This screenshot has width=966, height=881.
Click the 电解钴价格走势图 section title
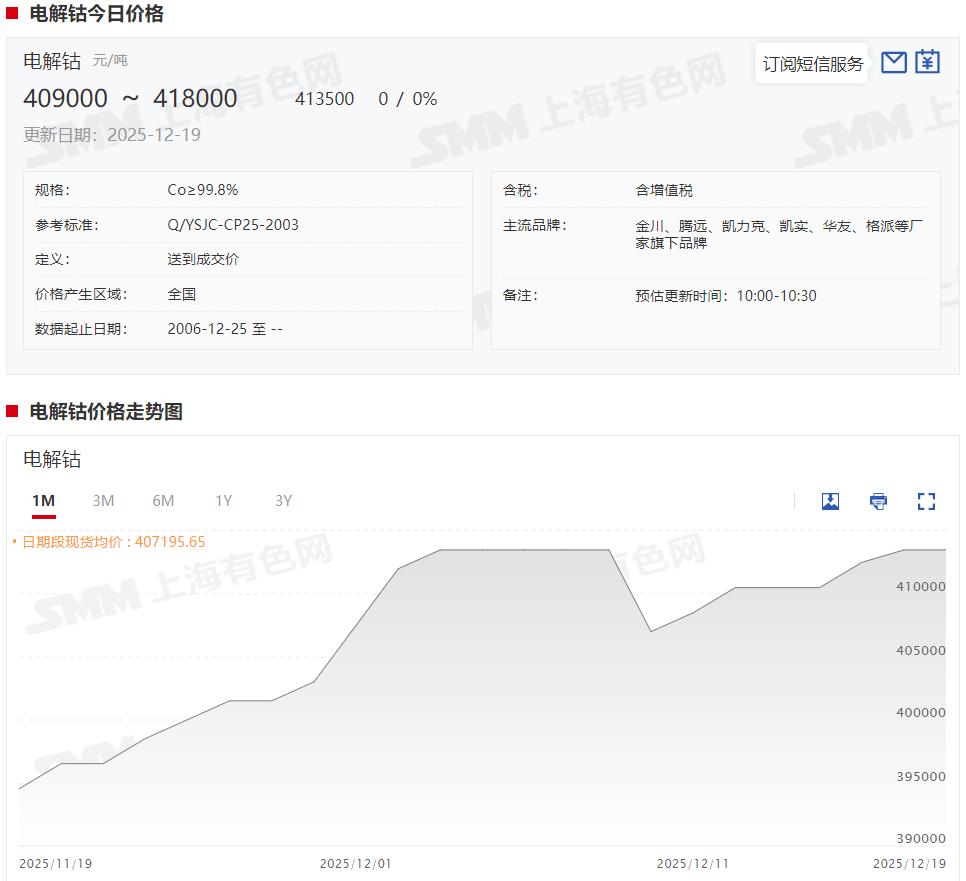point(106,412)
